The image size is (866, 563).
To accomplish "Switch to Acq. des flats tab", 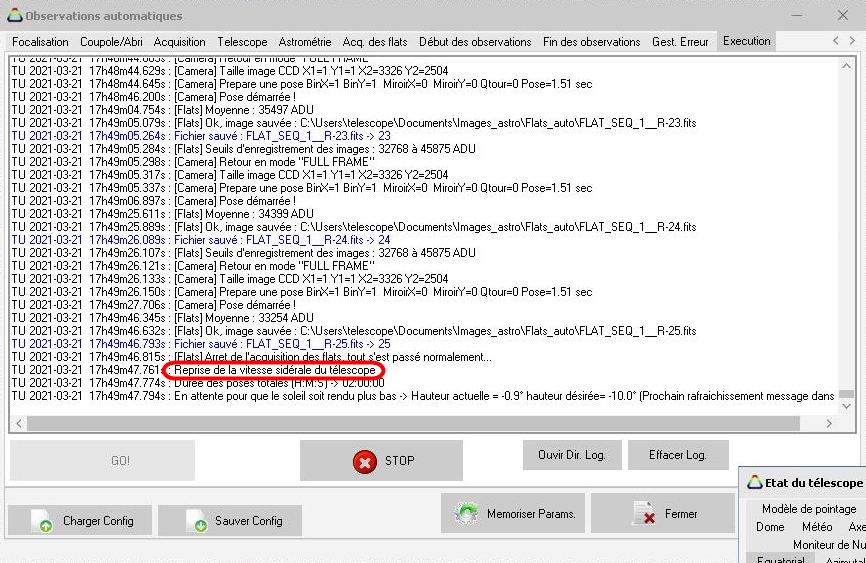I will [x=375, y=42].
